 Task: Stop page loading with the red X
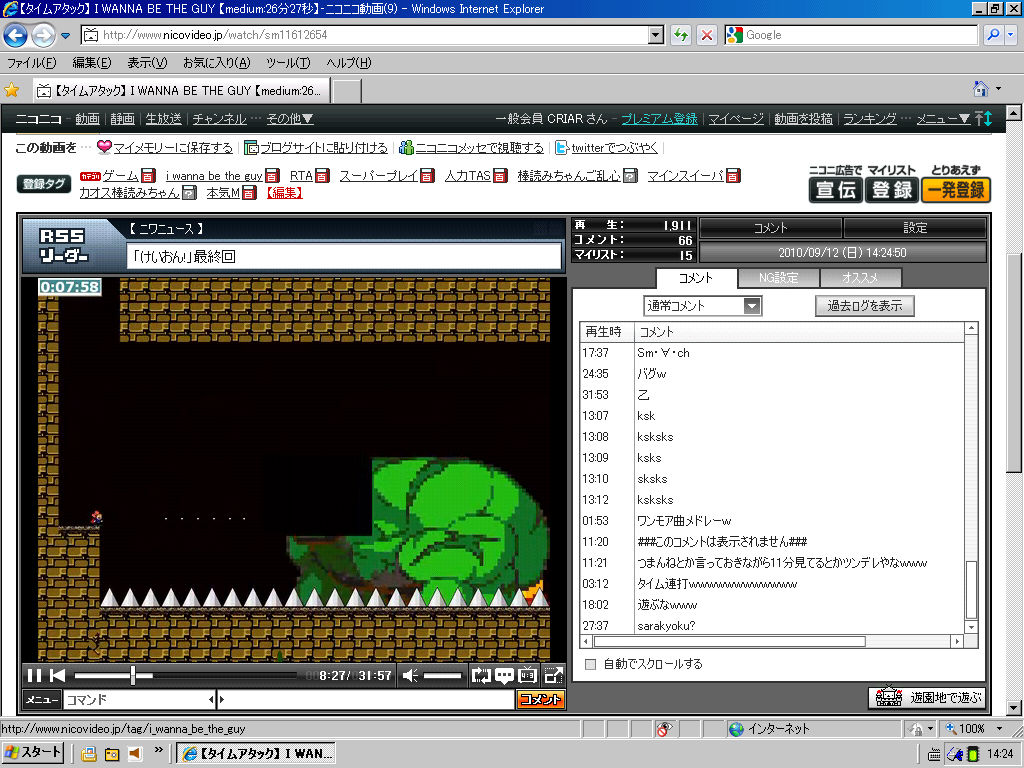coord(707,35)
